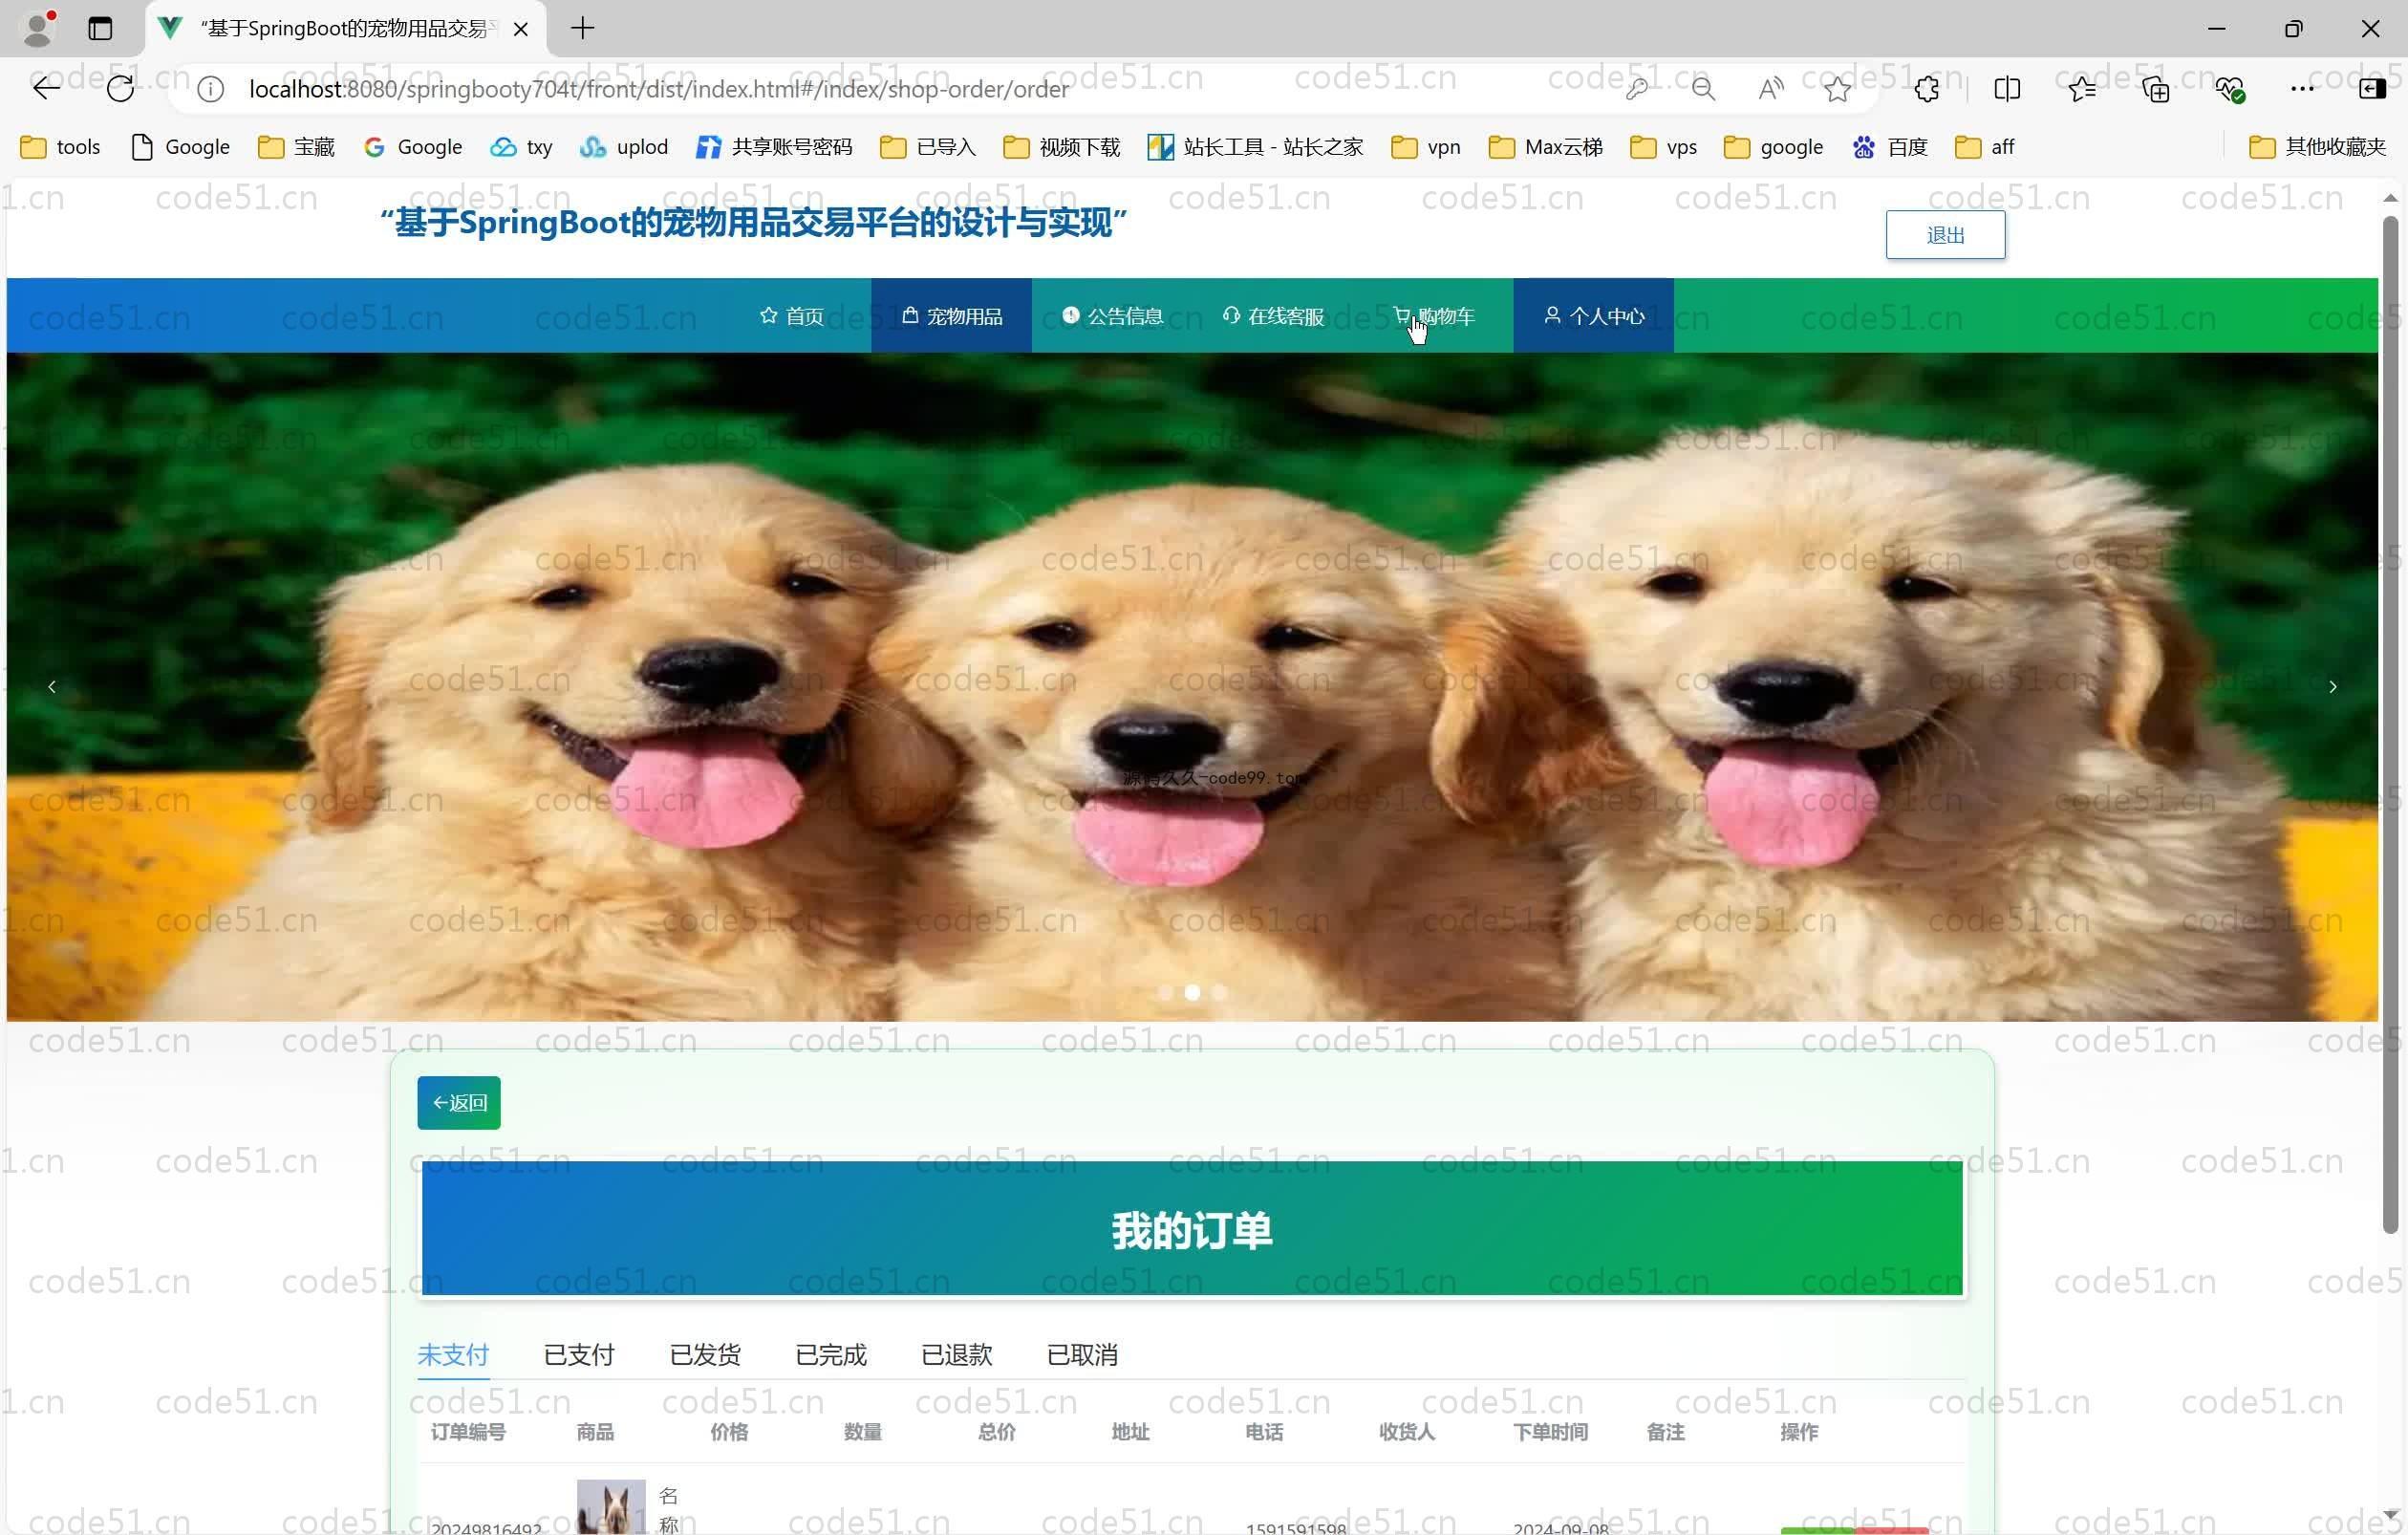
Task: Open the 宝藏 bookmark folder
Action: [296, 147]
